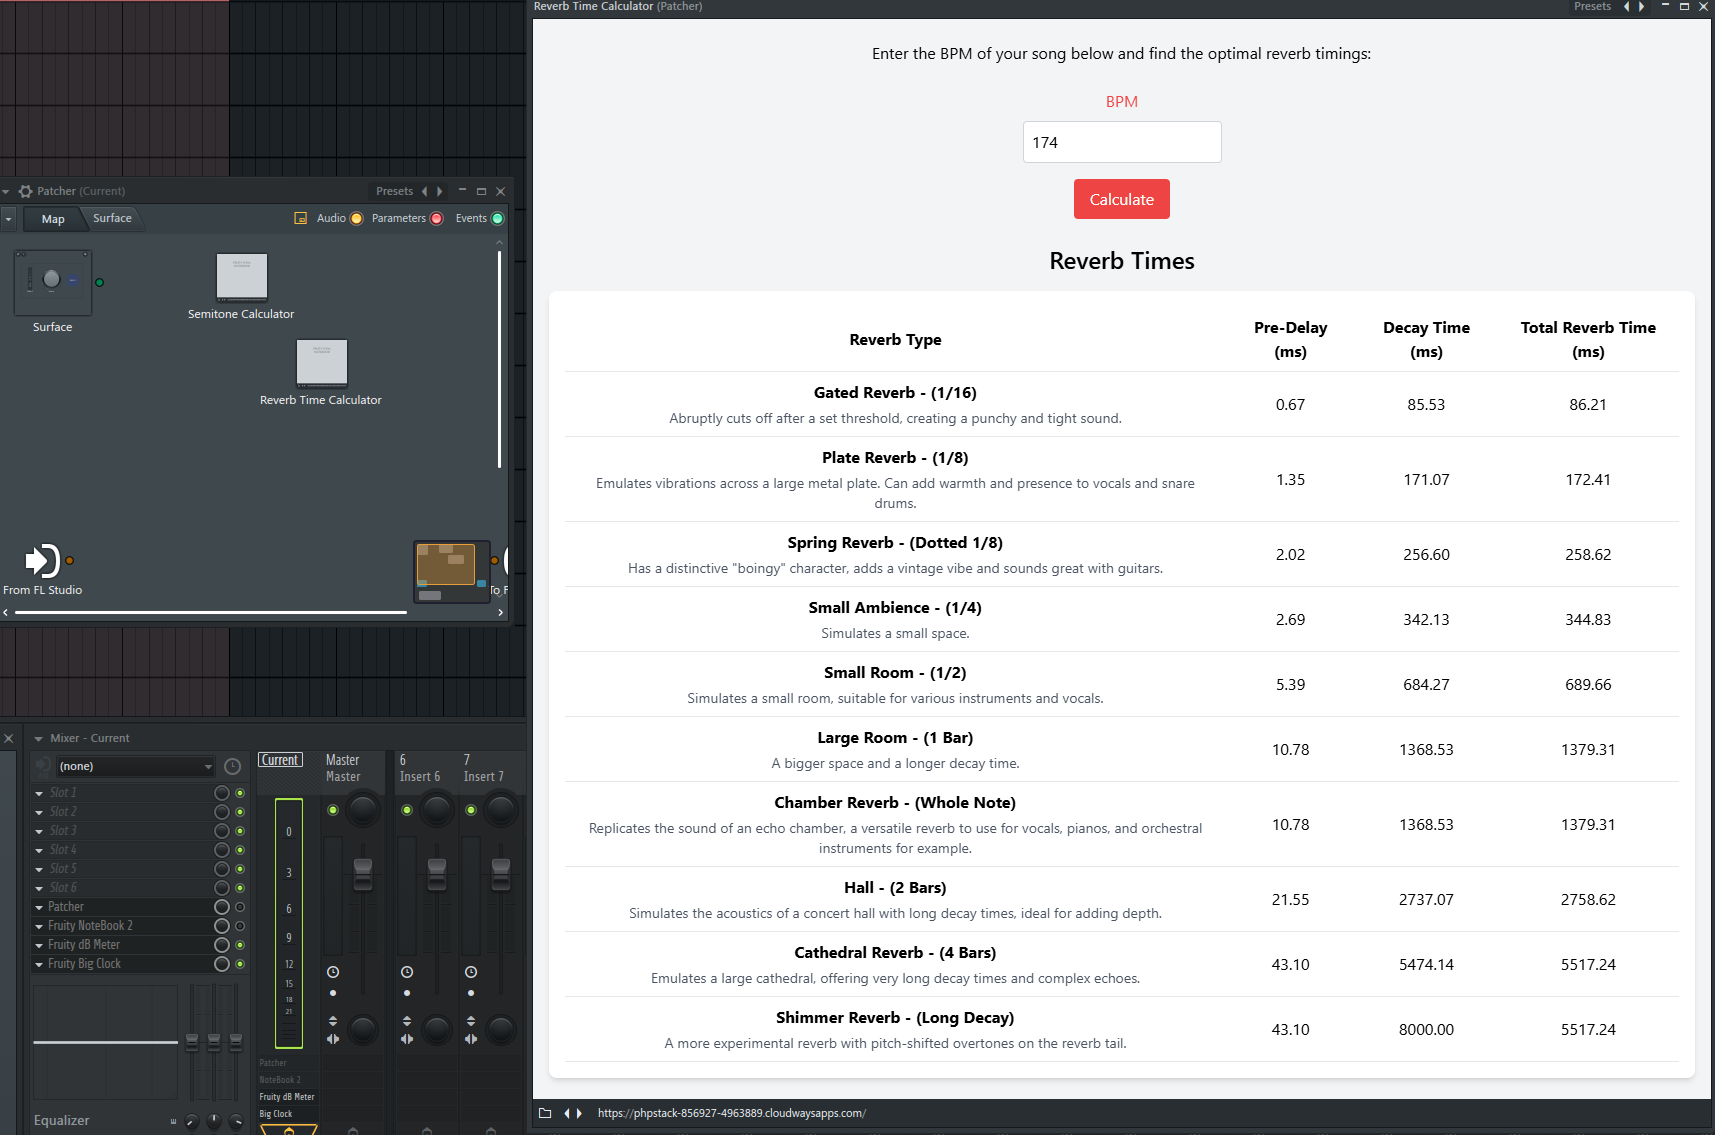
Task: Click the BPM input field
Action: 1122,142
